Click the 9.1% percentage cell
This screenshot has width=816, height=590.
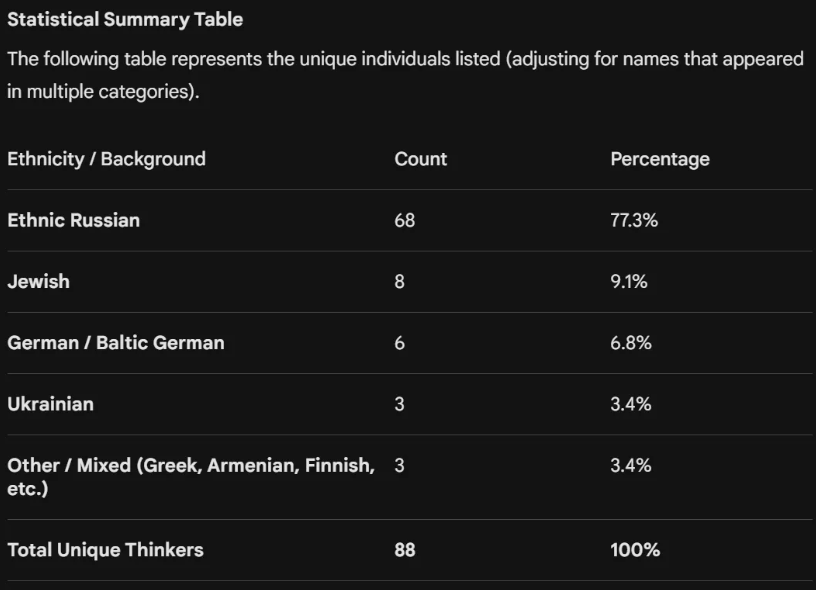629,281
